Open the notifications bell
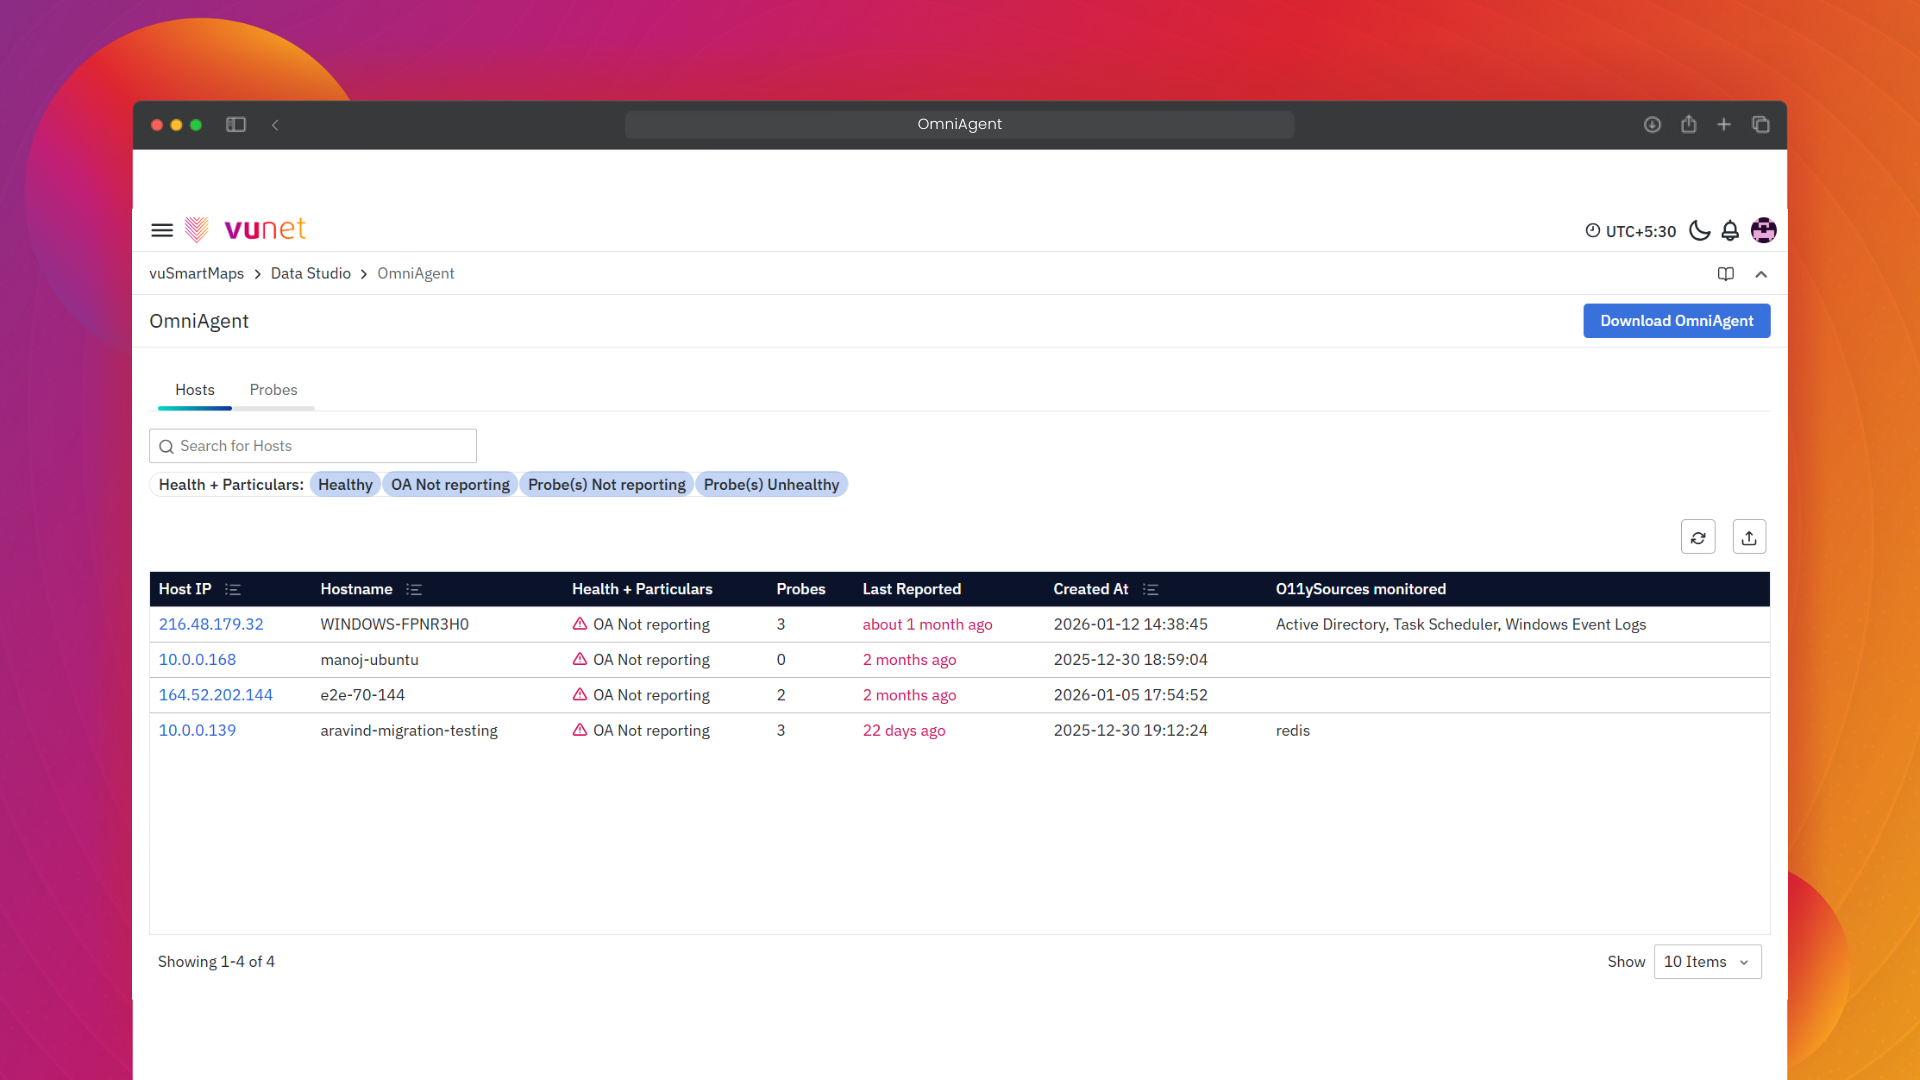The width and height of the screenshot is (1920, 1080). (1730, 231)
